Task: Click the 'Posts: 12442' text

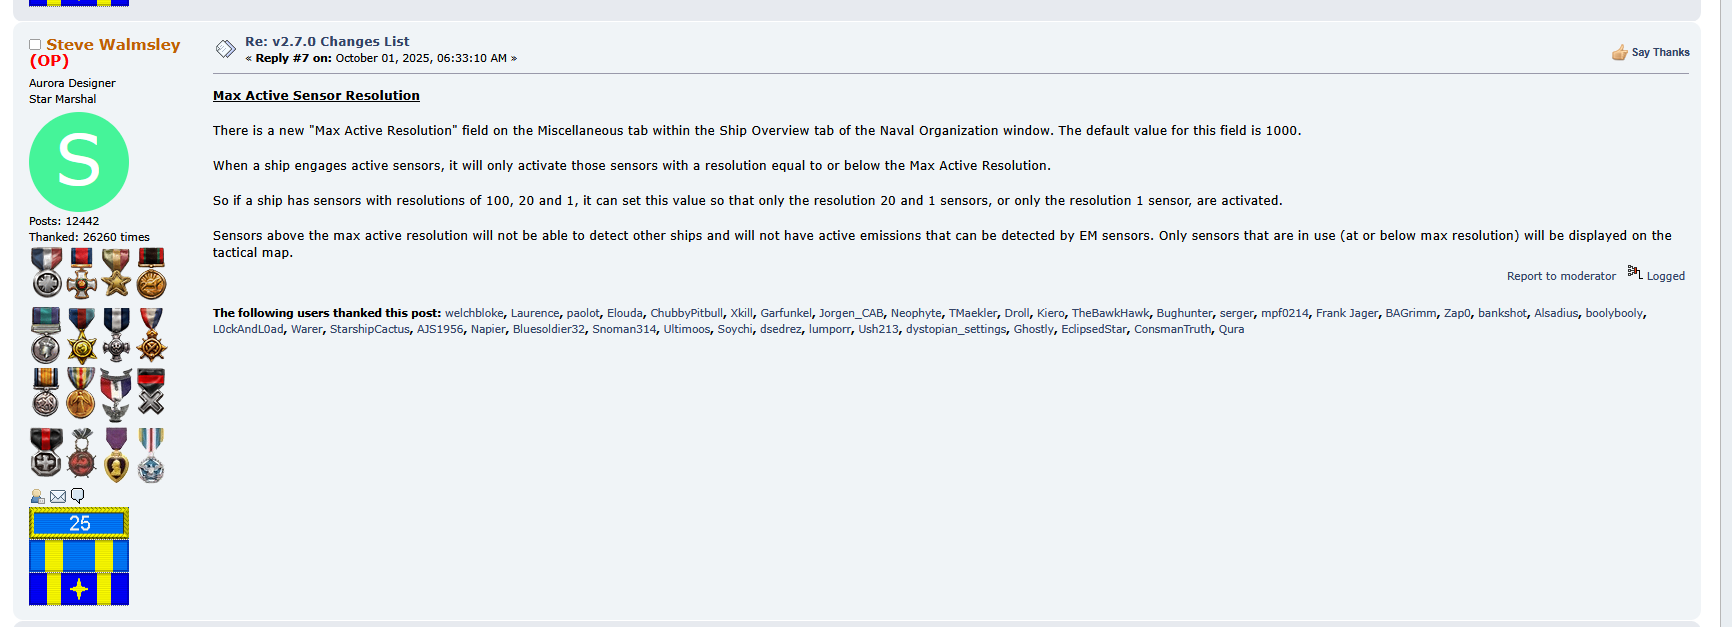Action: point(64,221)
